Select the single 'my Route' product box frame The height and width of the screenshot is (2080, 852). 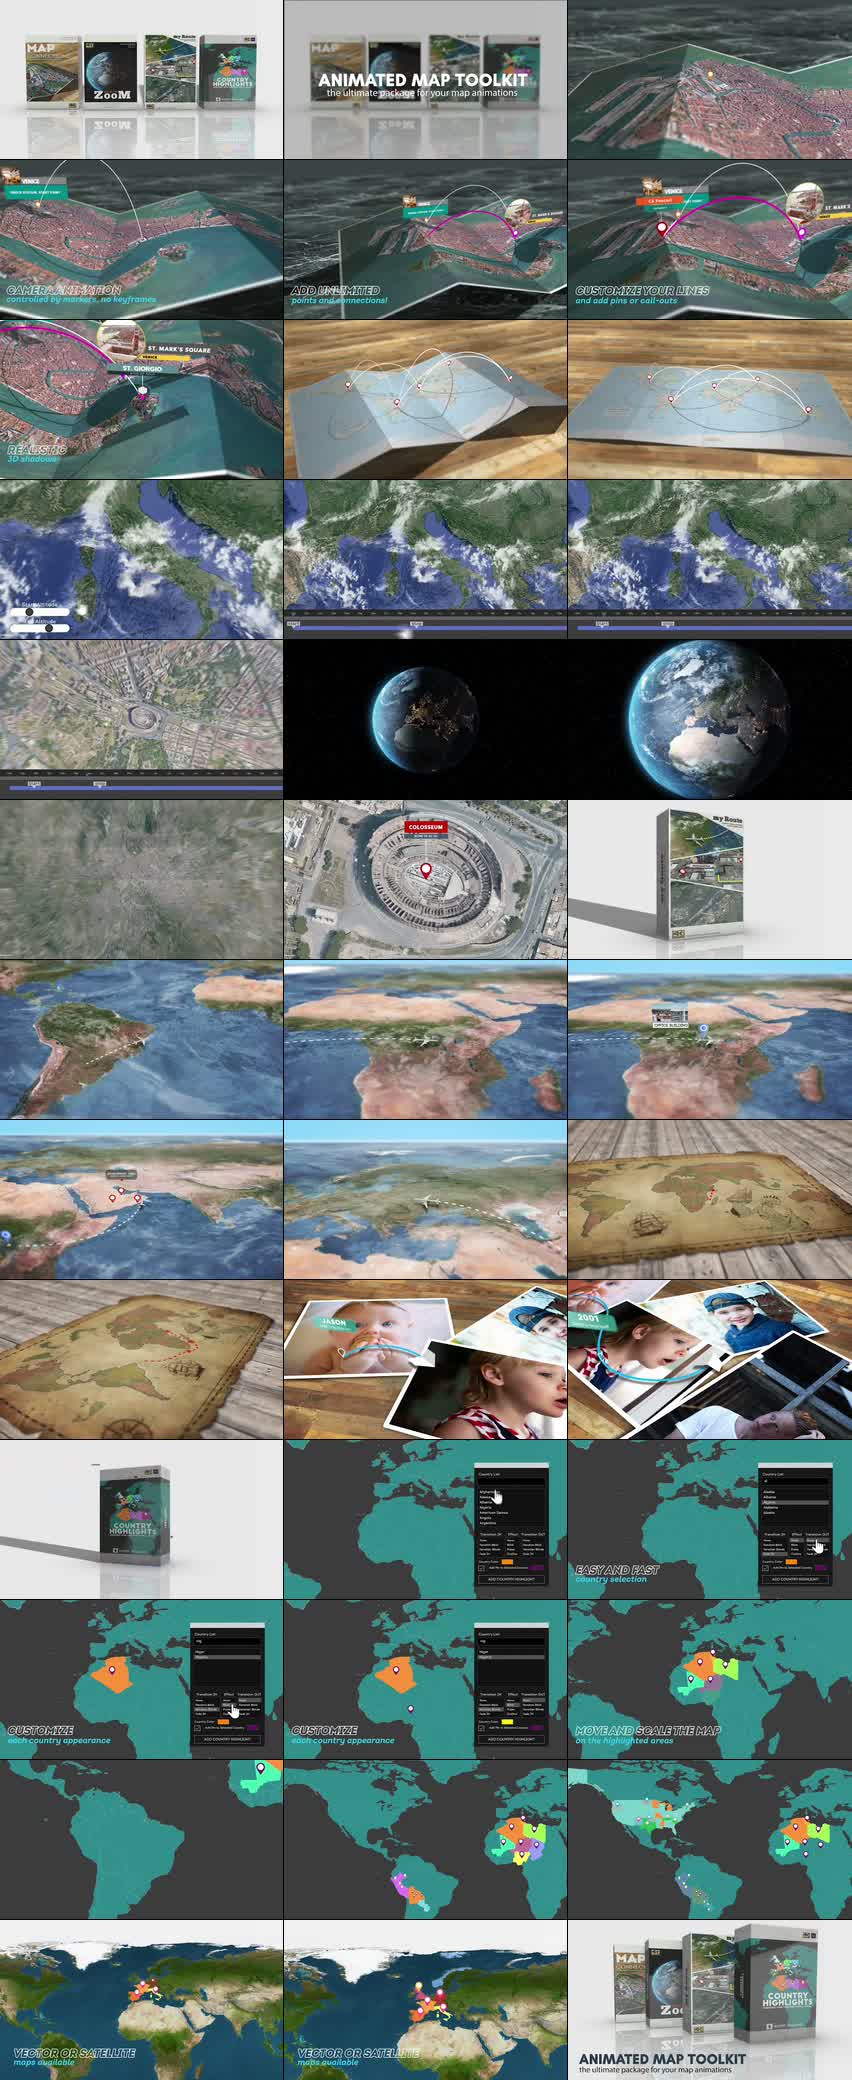pyautogui.click(x=710, y=880)
